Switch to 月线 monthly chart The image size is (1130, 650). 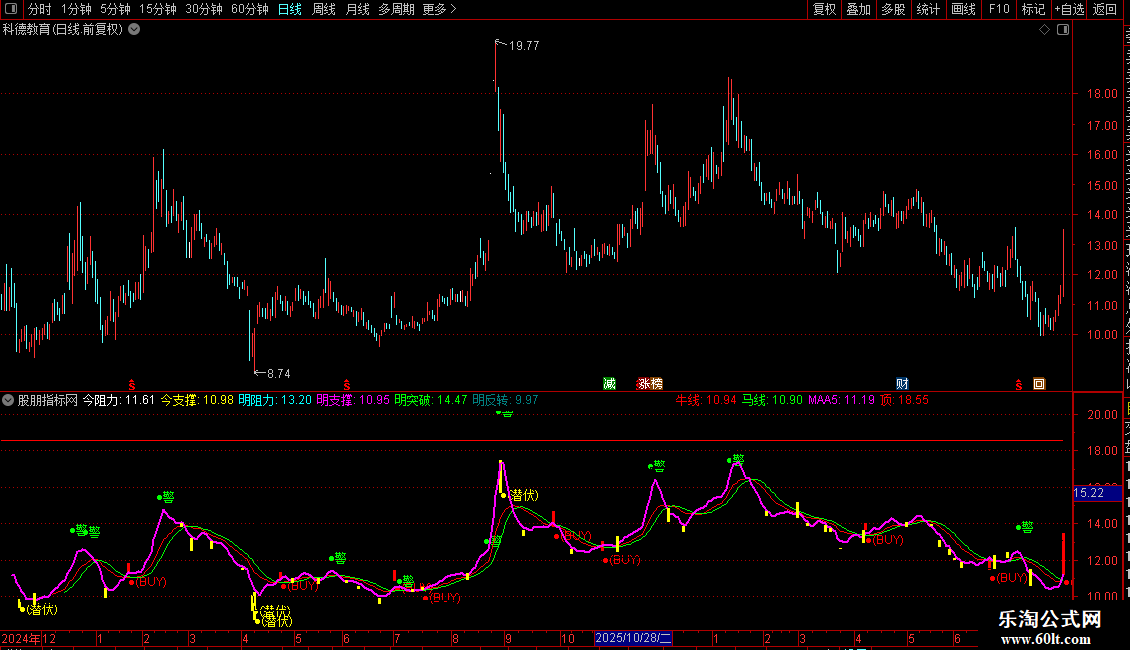point(357,9)
